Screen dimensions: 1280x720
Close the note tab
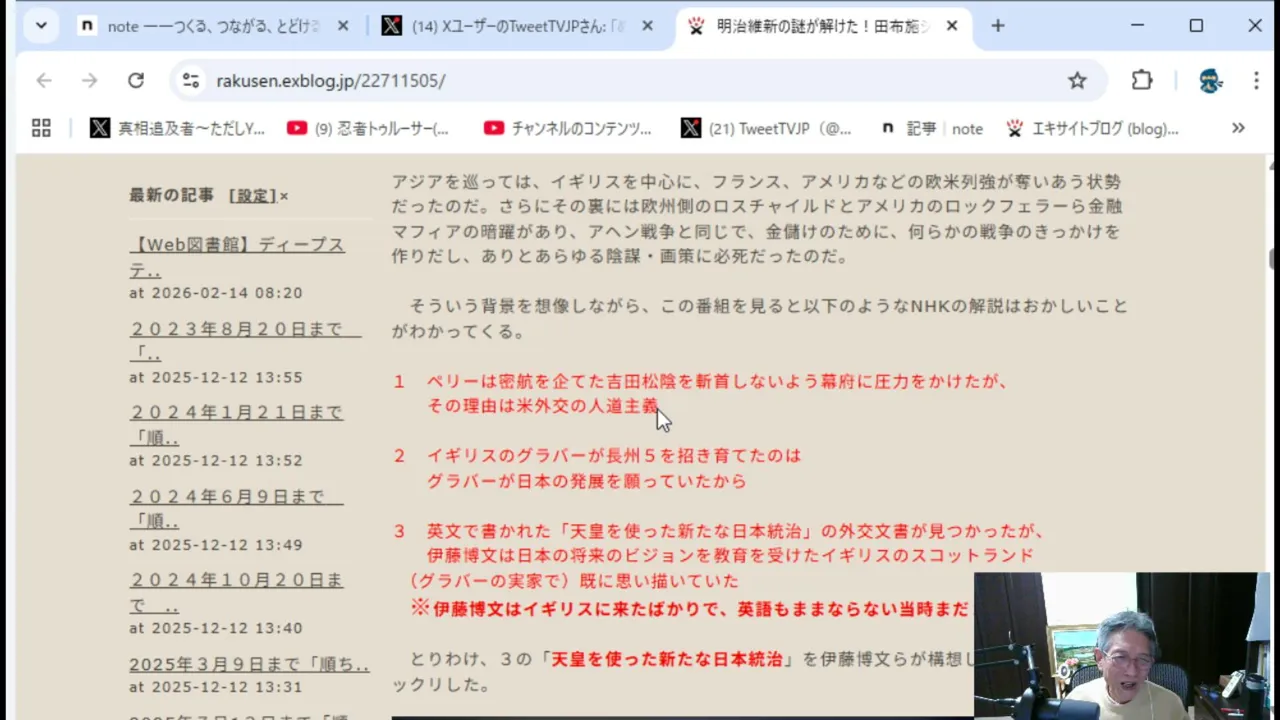342,27
